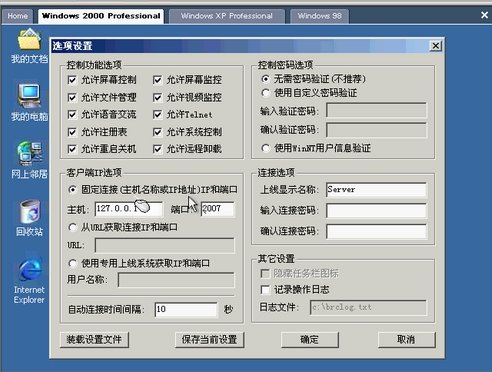Click the 保存当前设置 button
The image size is (492, 372).
(x=210, y=340)
